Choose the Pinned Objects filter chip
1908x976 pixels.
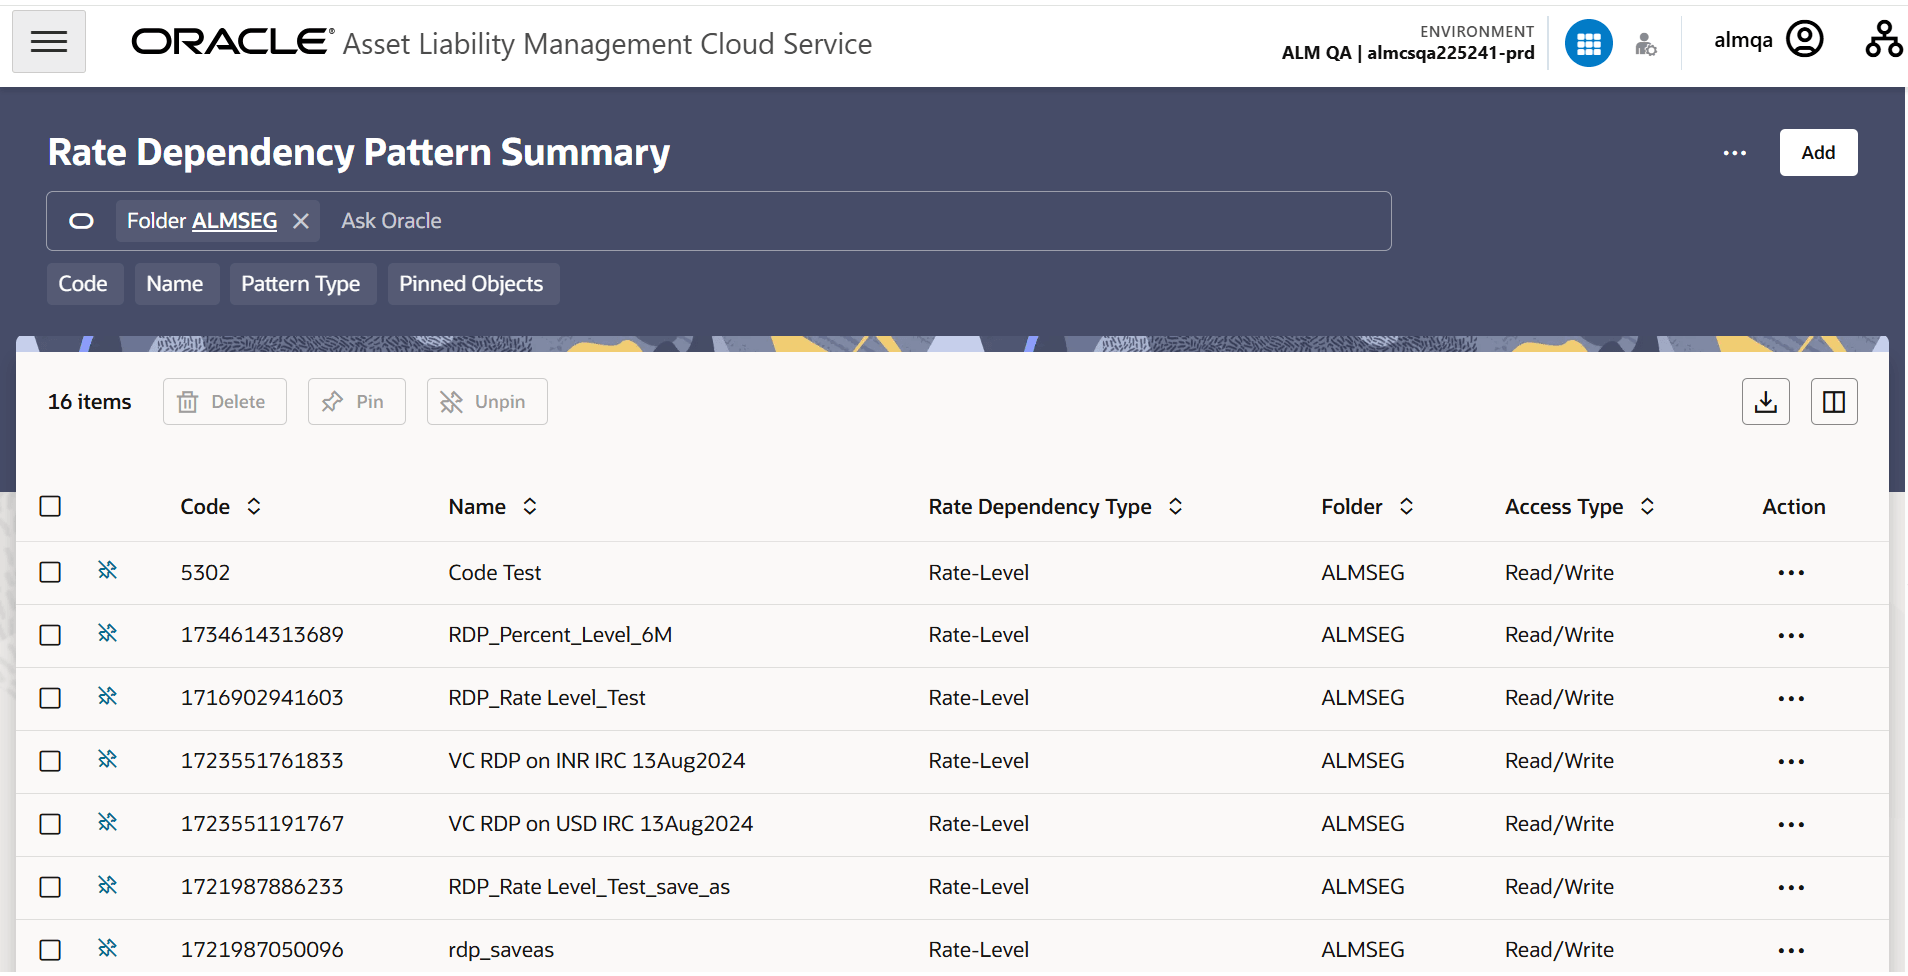472,284
